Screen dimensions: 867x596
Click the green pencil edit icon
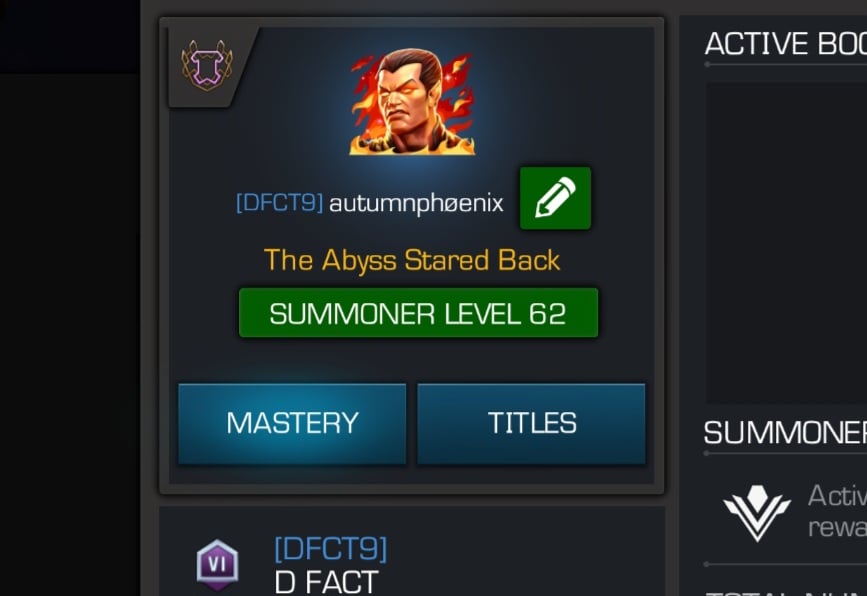(555, 198)
